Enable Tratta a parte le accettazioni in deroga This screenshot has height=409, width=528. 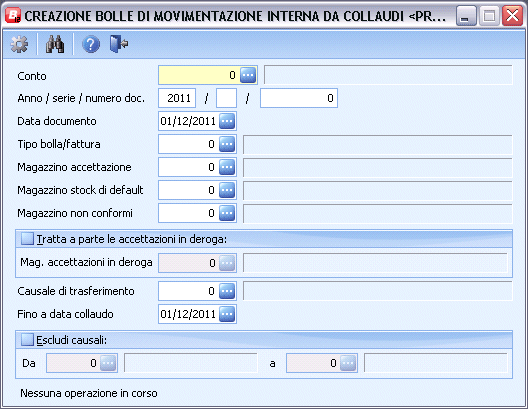coord(27,239)
